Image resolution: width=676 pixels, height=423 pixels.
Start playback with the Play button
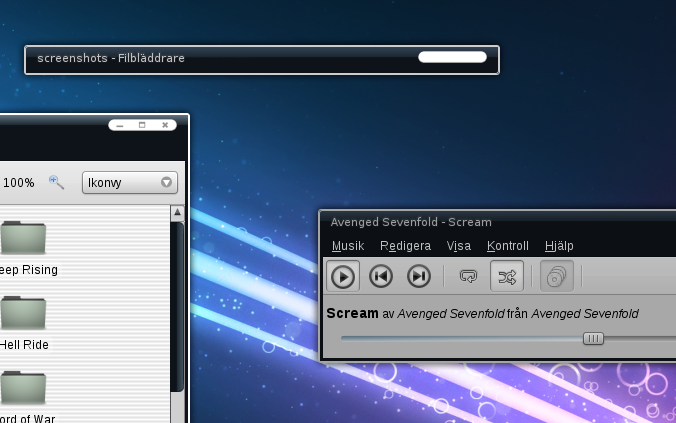pos(343,276)
